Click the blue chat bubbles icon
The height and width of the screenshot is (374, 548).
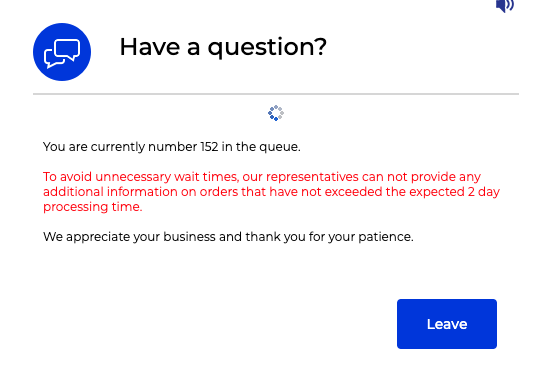(62, 52)
